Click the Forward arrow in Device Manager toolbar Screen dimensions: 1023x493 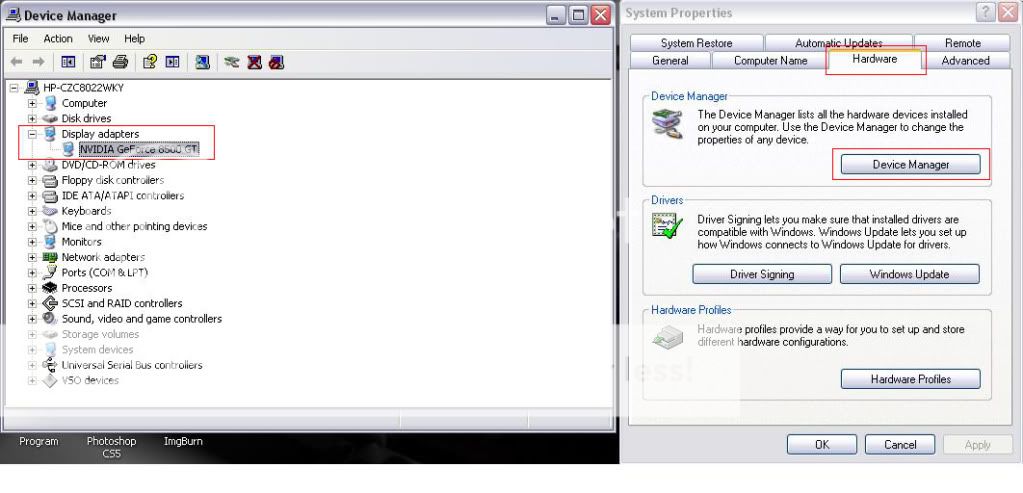(x=38, y=62)
